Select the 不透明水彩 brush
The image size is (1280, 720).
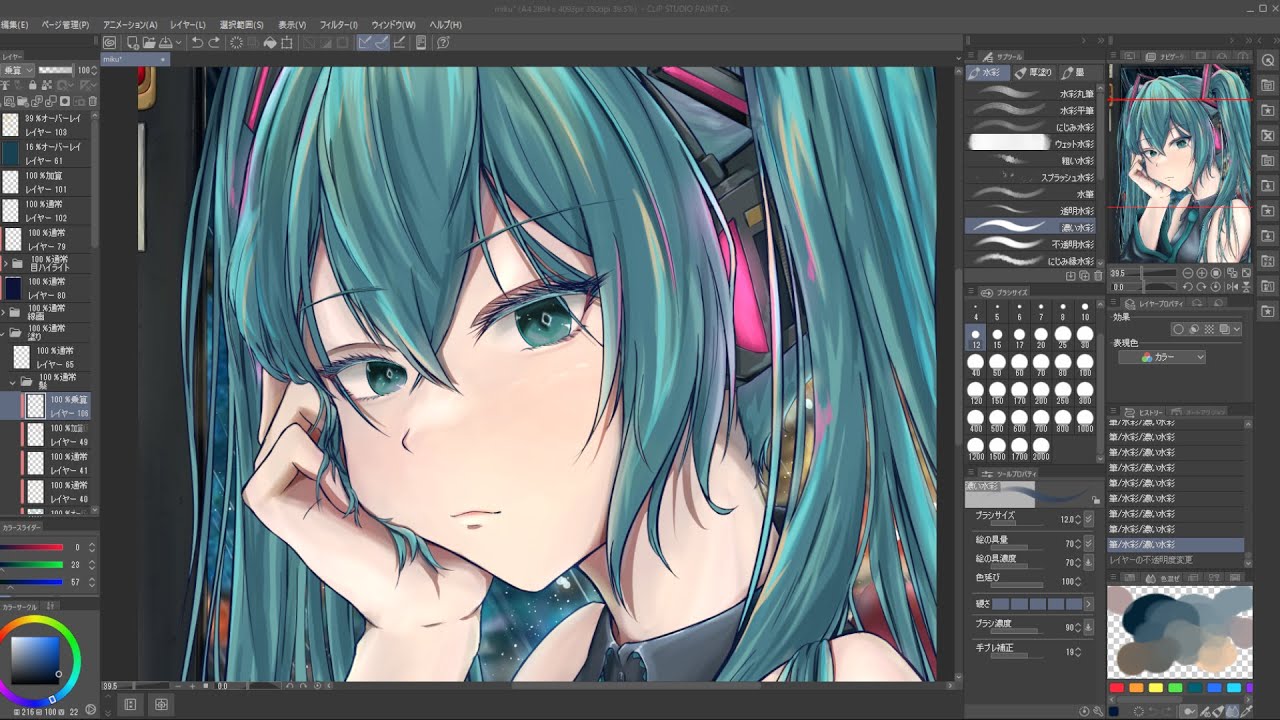[x=1033, y=243]
